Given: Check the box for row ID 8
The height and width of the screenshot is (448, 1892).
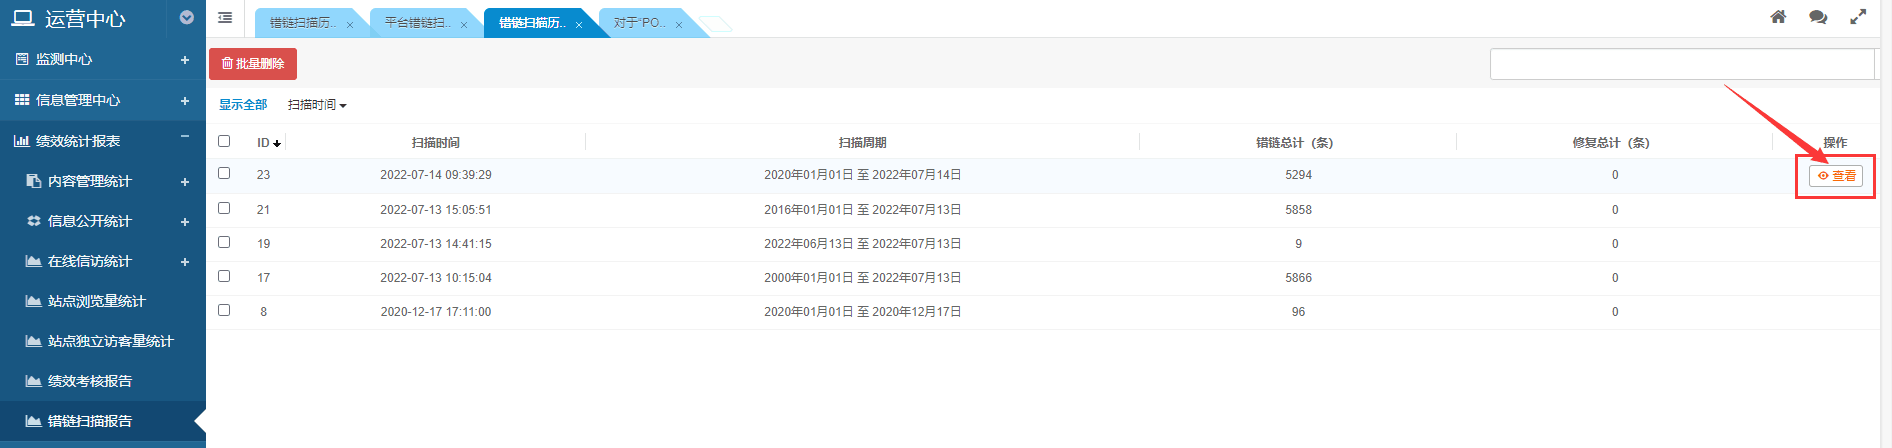Looking at the screenshot, I should click(x=224, y=310).
